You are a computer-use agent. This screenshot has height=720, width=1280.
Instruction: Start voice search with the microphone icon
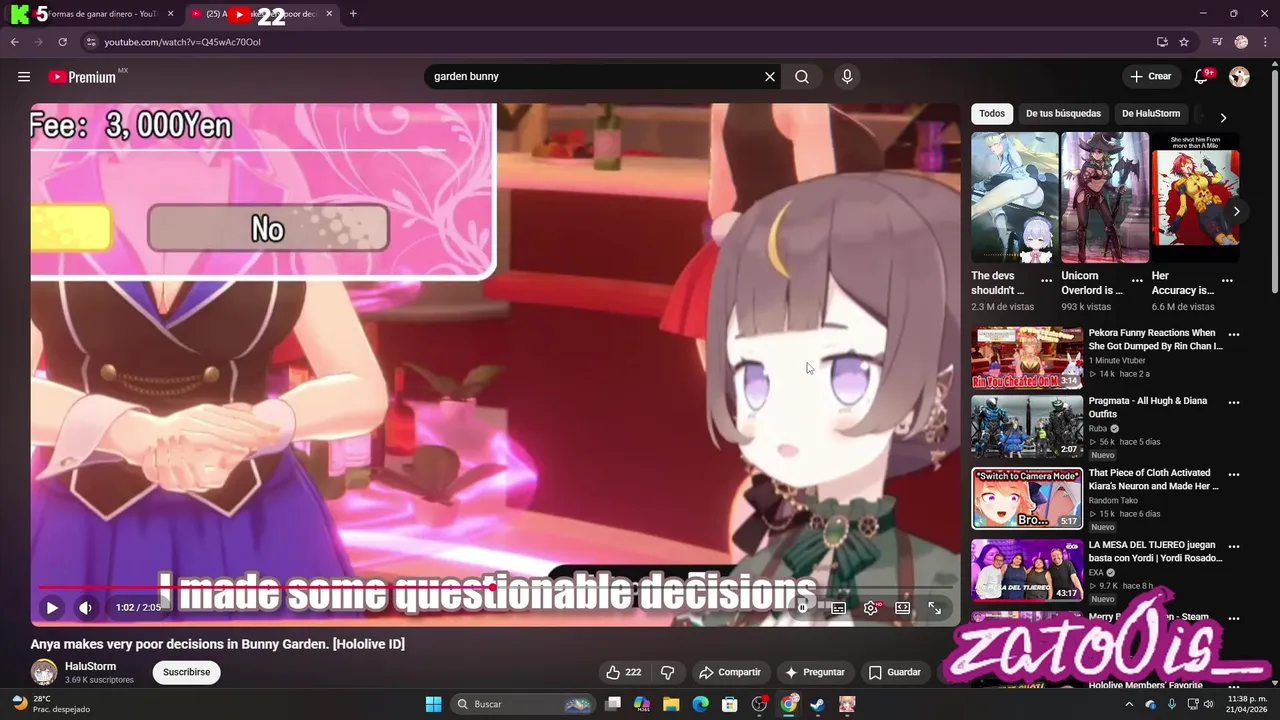[x=847, y=77]
